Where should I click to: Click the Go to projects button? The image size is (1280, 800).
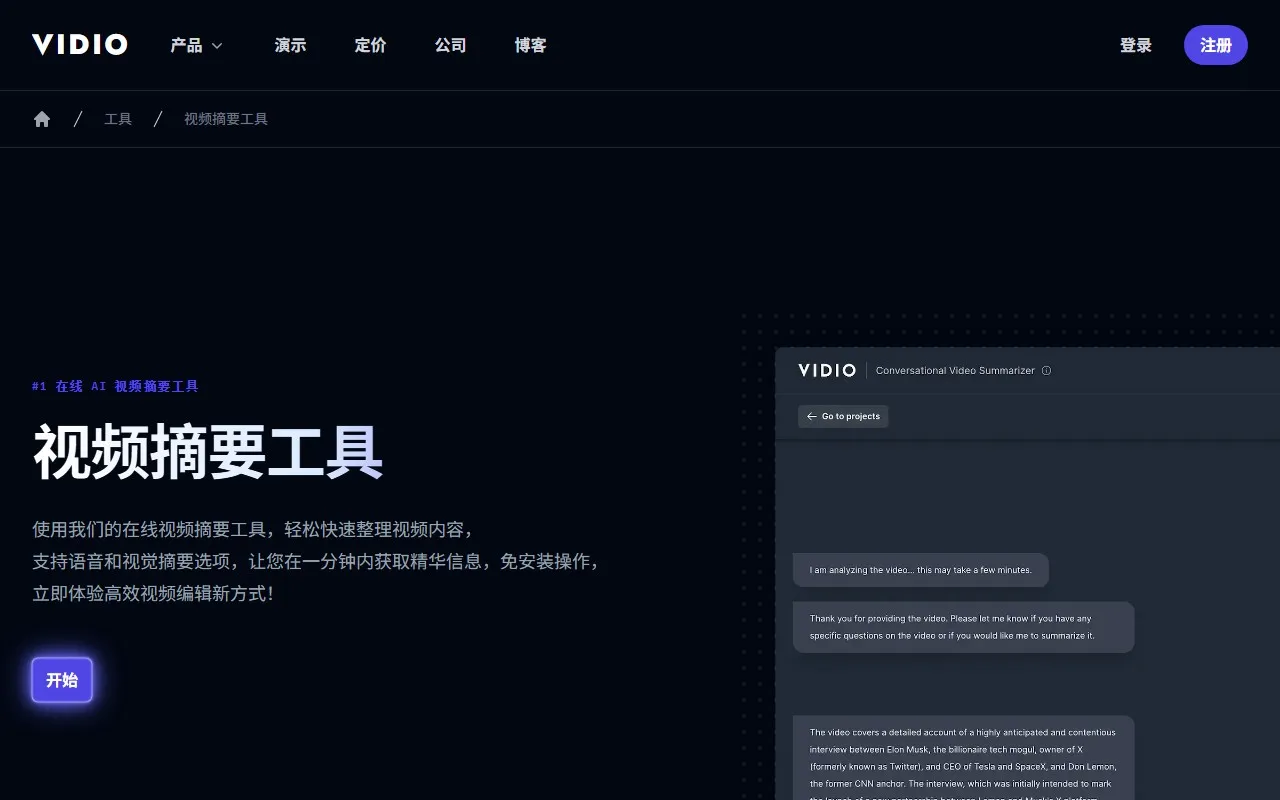[843, 416]
